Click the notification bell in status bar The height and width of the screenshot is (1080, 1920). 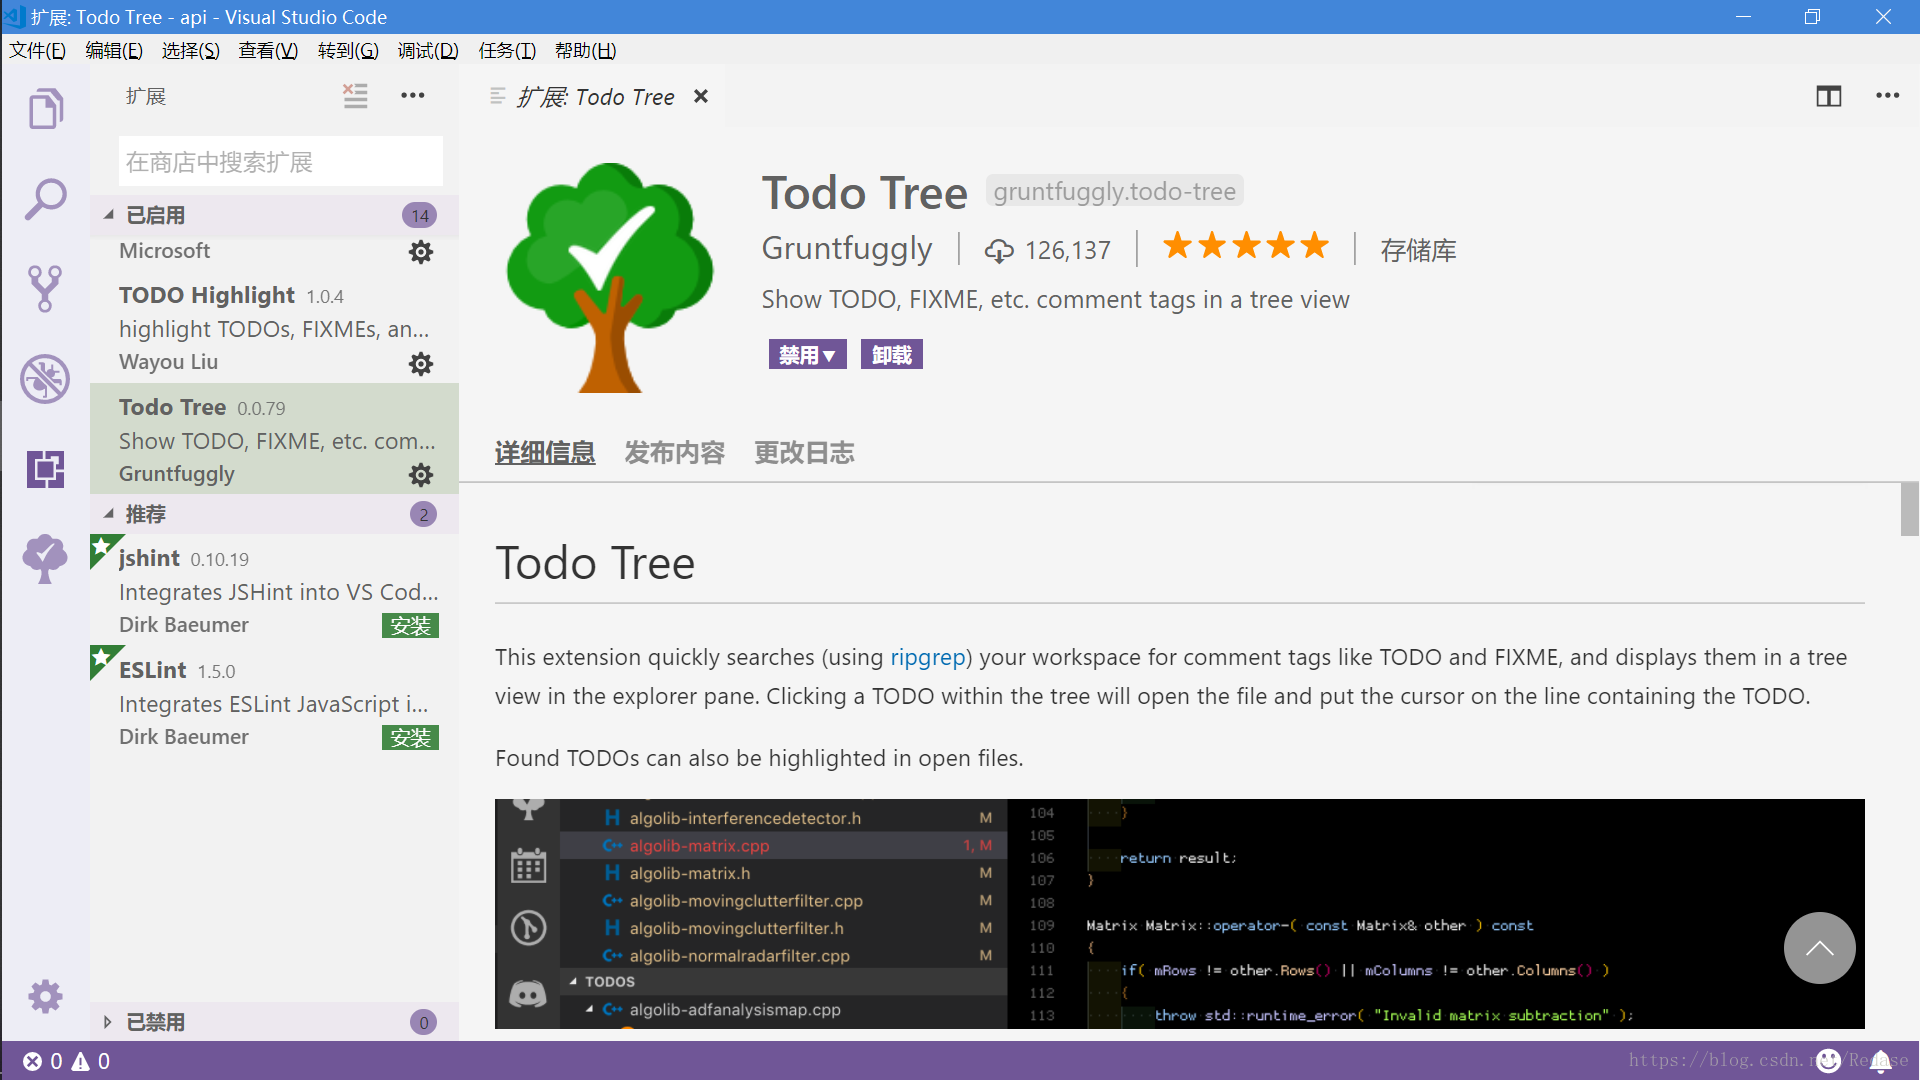click(x=1881, y=1061)
